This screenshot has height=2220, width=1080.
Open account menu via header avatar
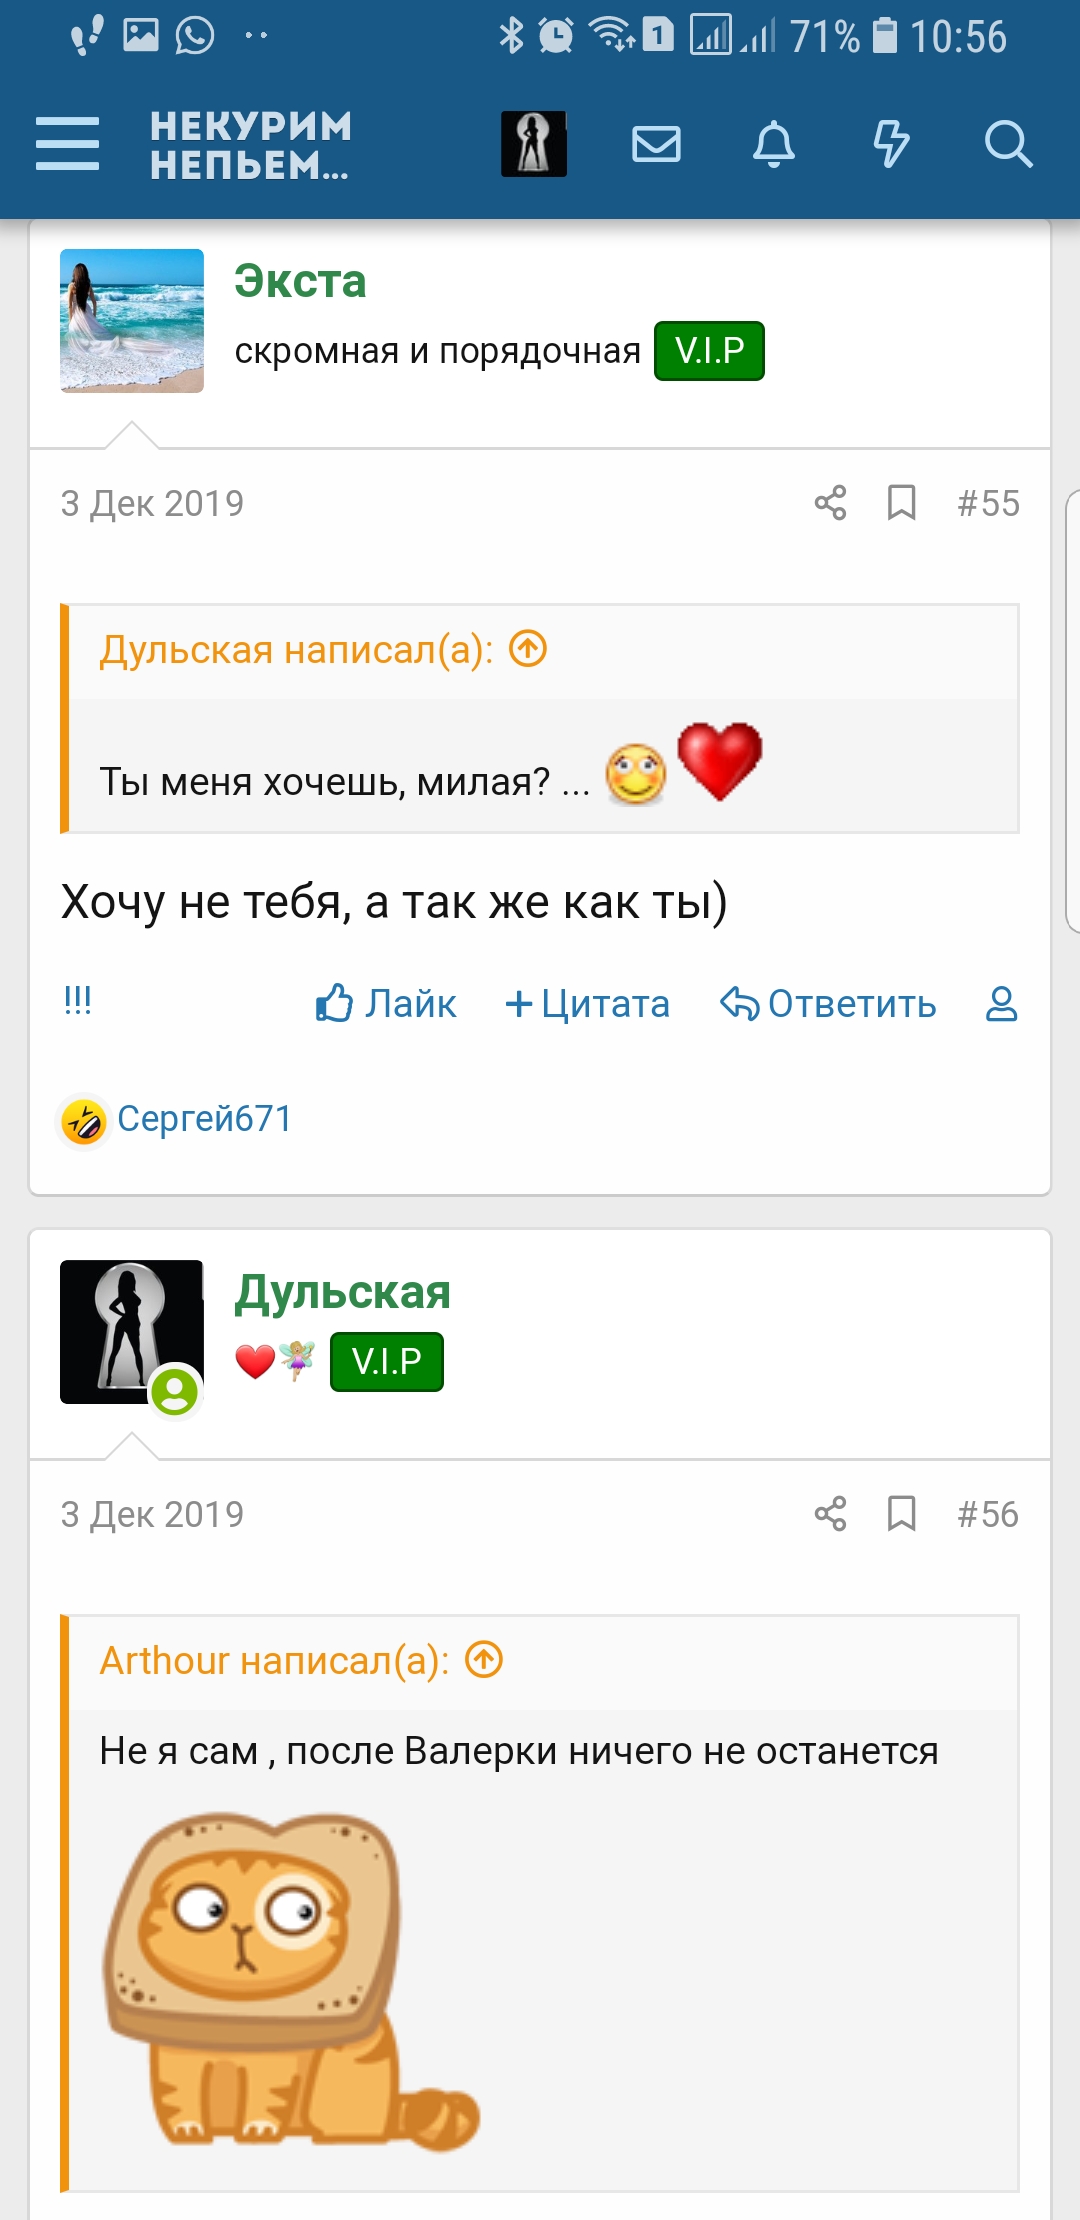pos(534,144)
